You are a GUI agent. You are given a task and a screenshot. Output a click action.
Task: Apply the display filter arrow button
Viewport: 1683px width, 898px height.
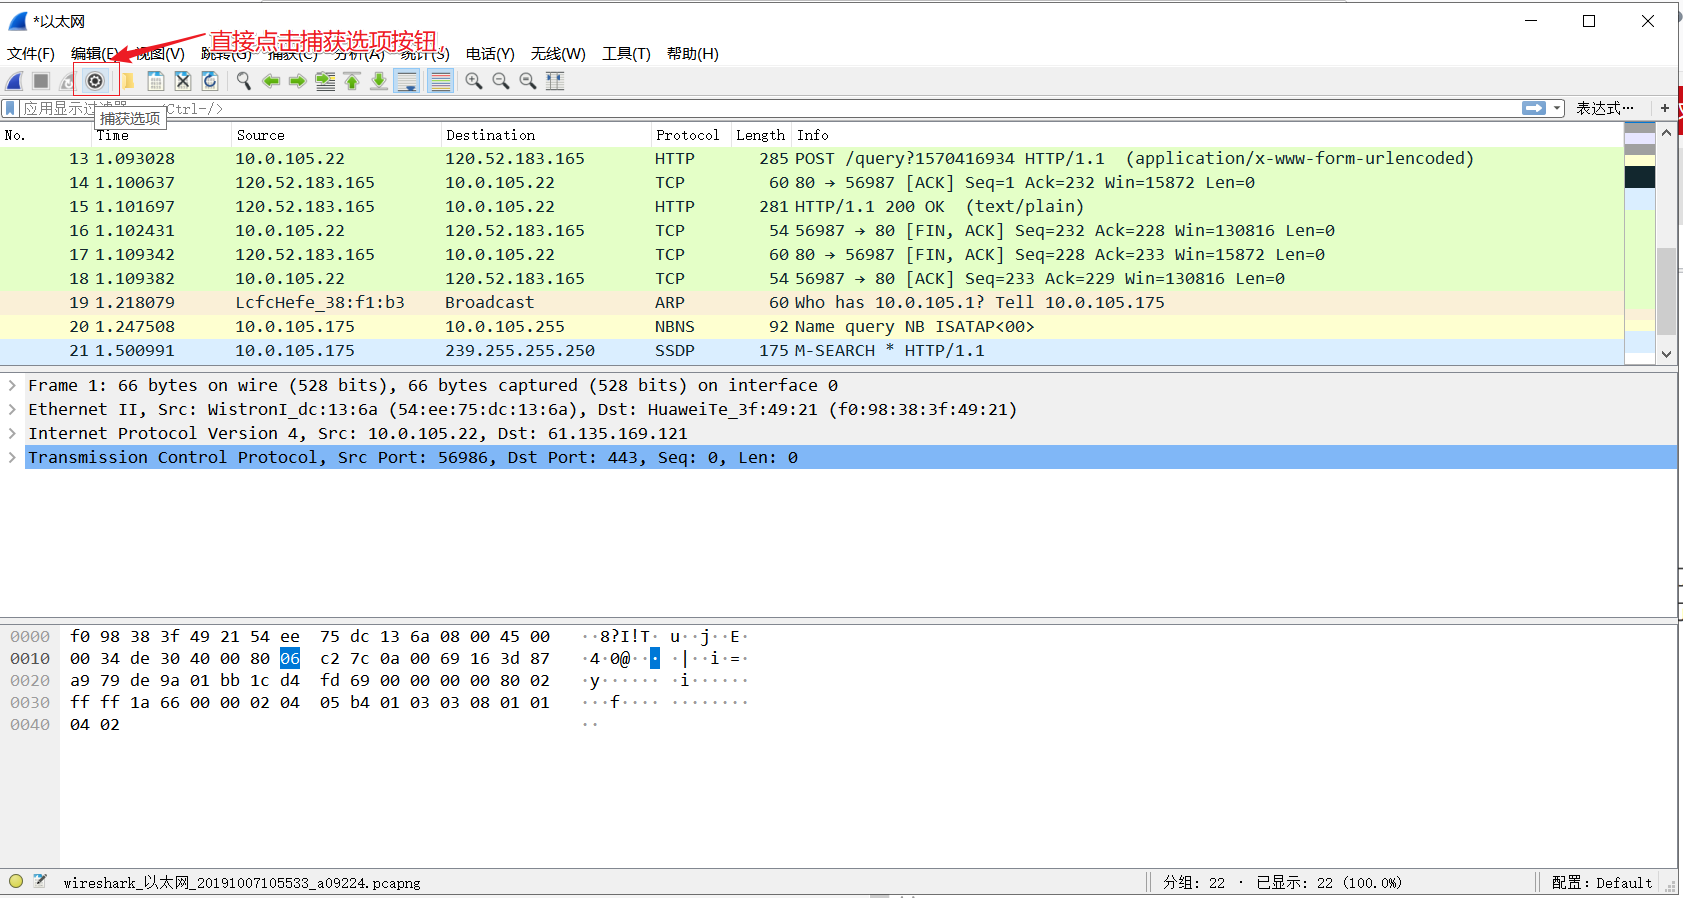pos(1534,108)
